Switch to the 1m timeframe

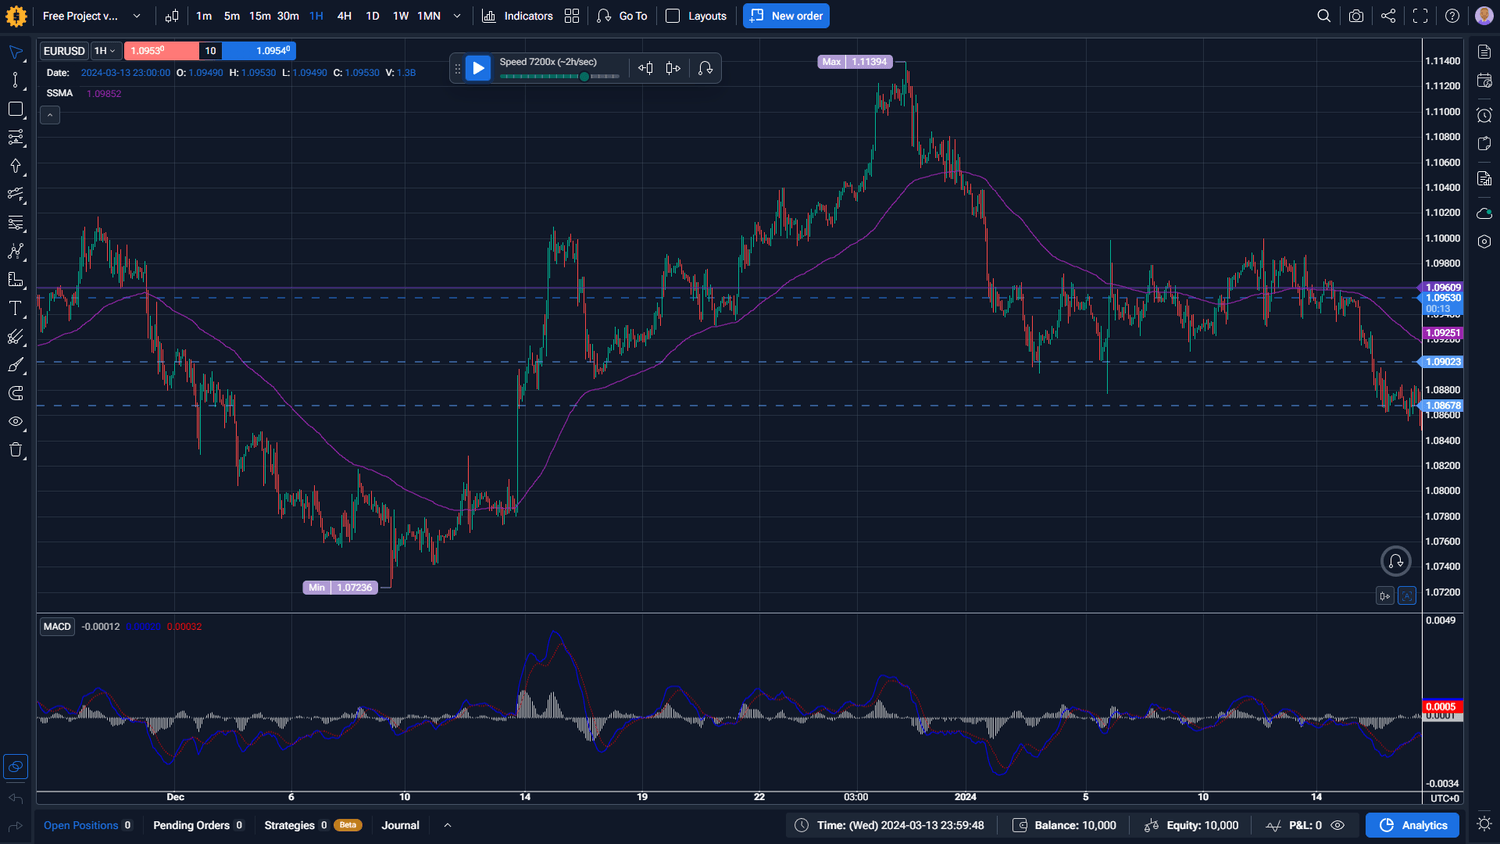pyautogui.click(x=204, y=16)
